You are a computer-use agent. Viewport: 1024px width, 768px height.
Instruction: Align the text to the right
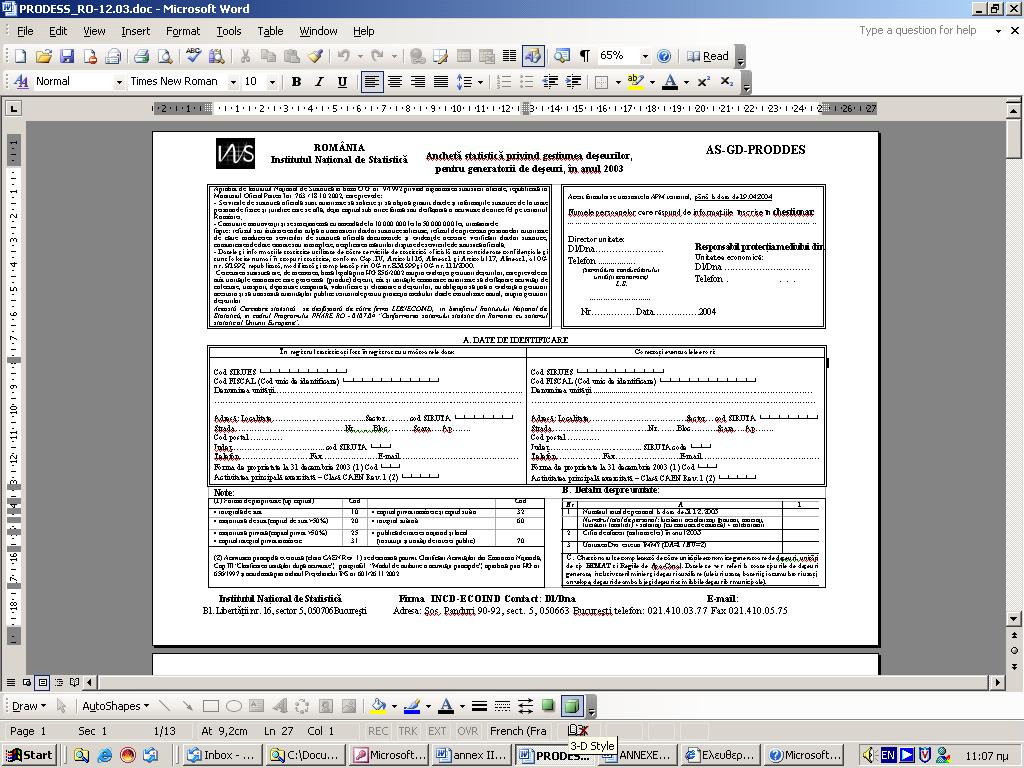pos(418,82)
